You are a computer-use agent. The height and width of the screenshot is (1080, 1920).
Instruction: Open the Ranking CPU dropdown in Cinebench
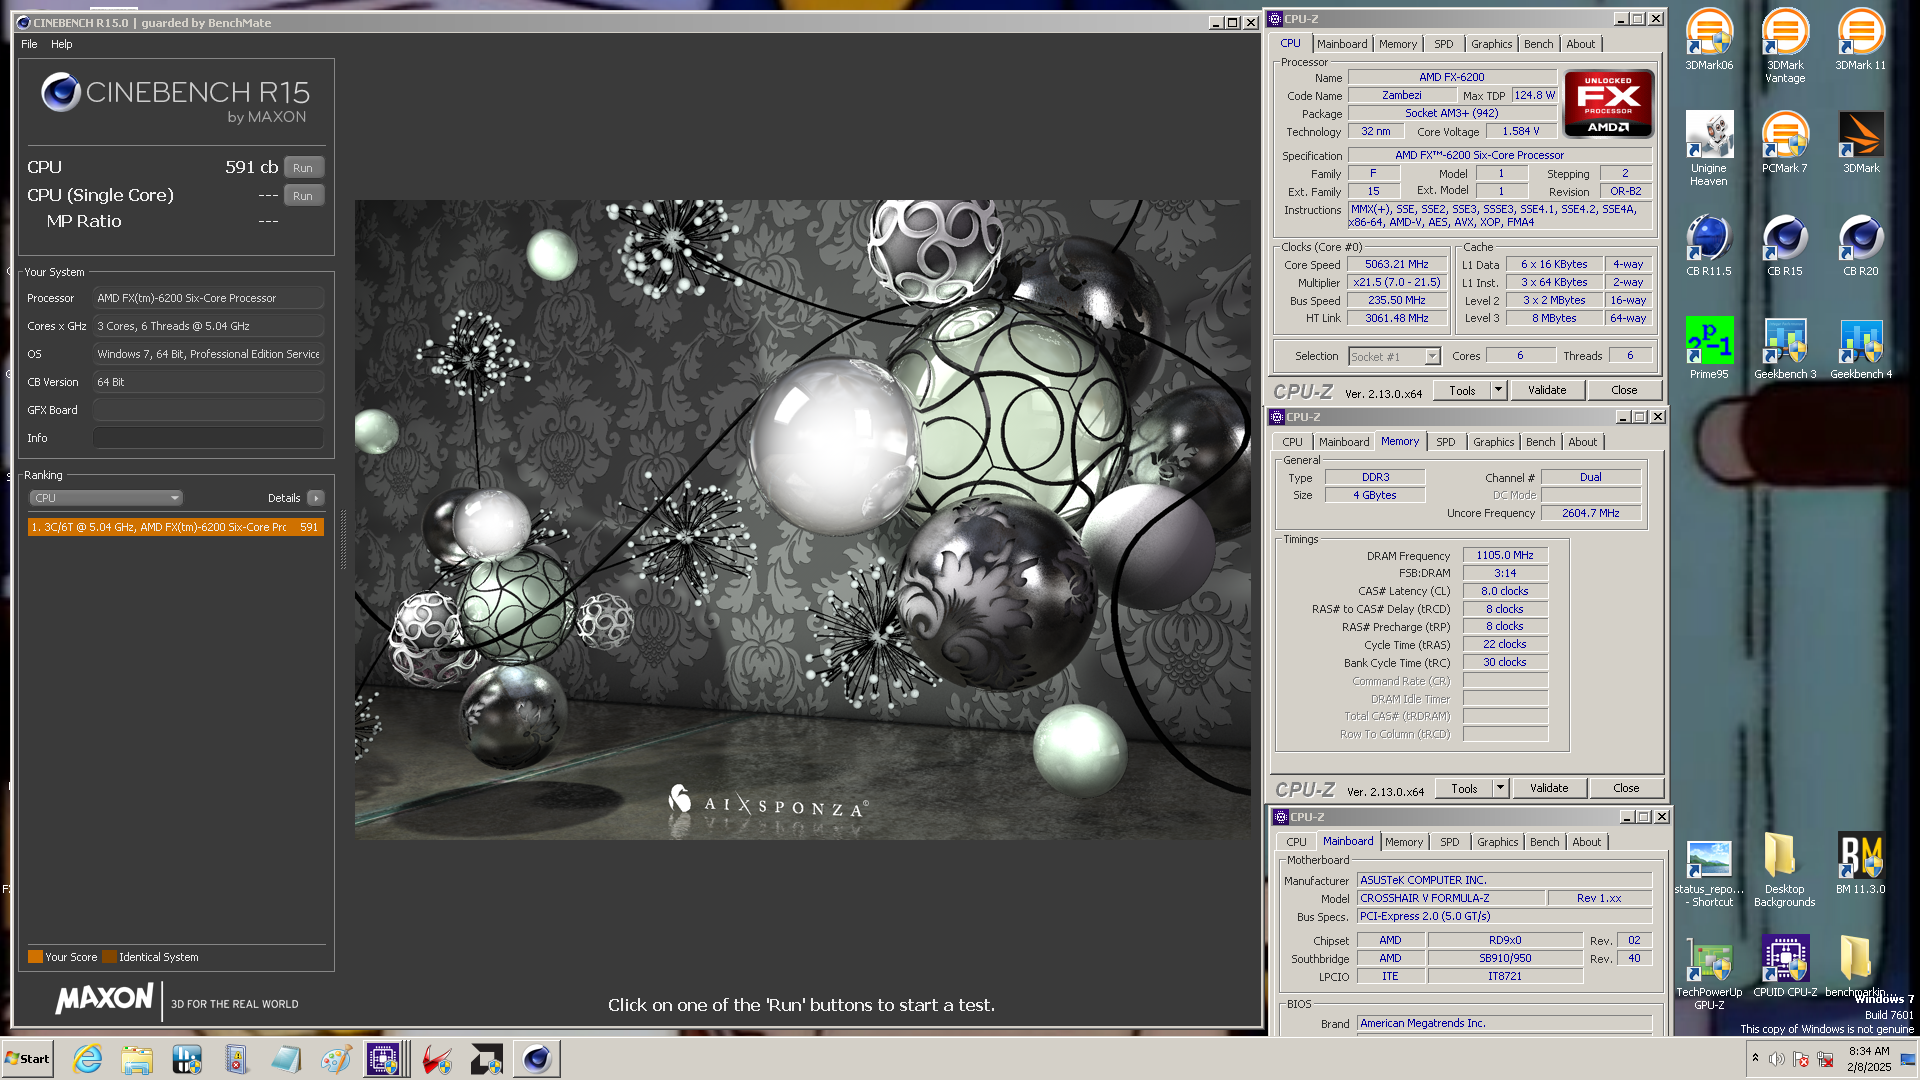(x=105, y=498)
